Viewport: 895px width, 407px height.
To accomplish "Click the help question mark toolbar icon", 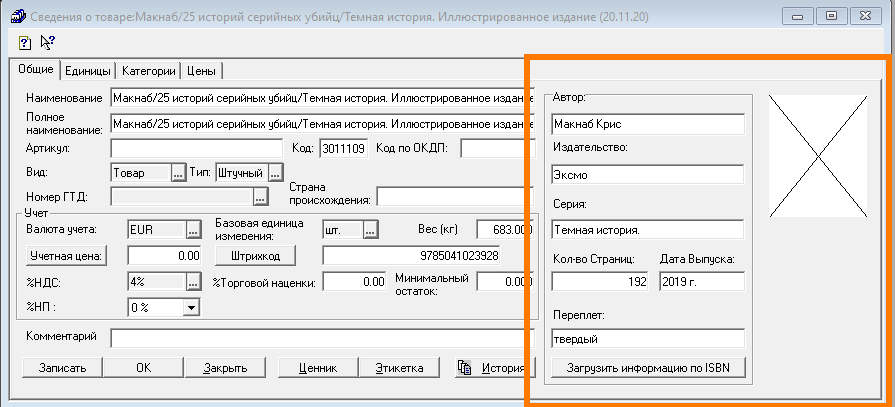I will [x=25, y=42].
